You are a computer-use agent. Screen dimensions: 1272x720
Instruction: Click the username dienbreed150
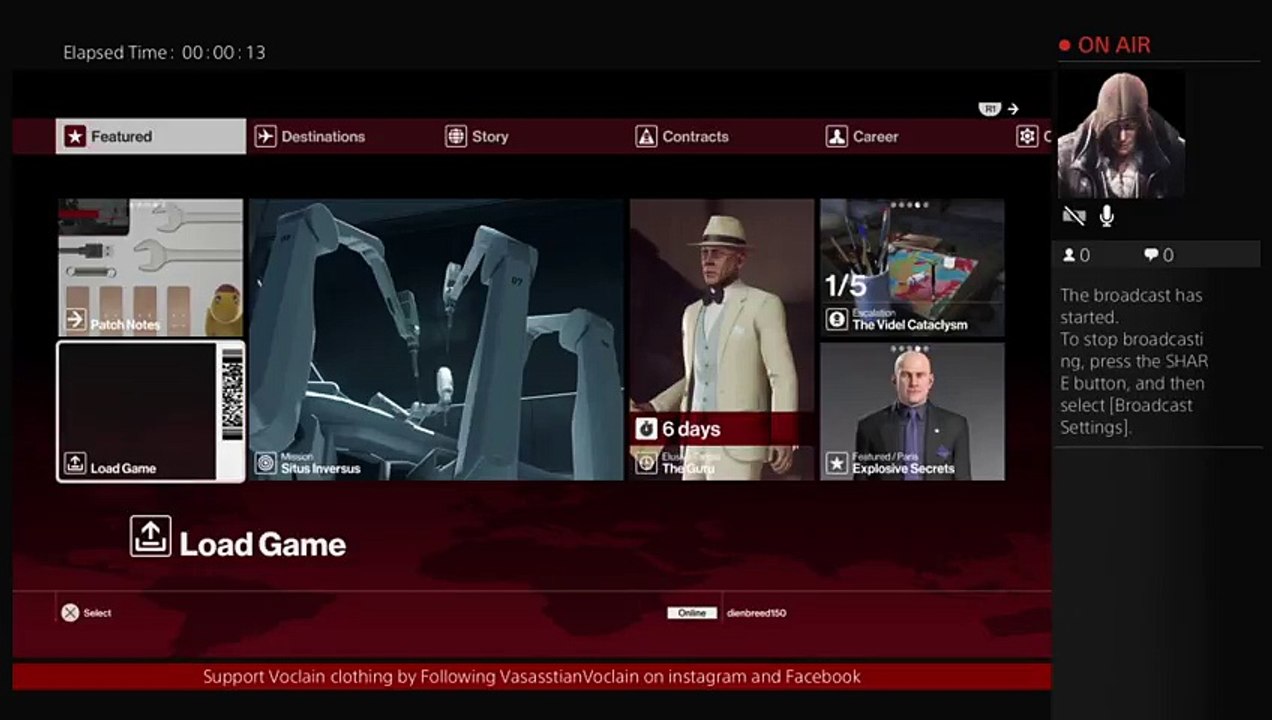[756, 613]
